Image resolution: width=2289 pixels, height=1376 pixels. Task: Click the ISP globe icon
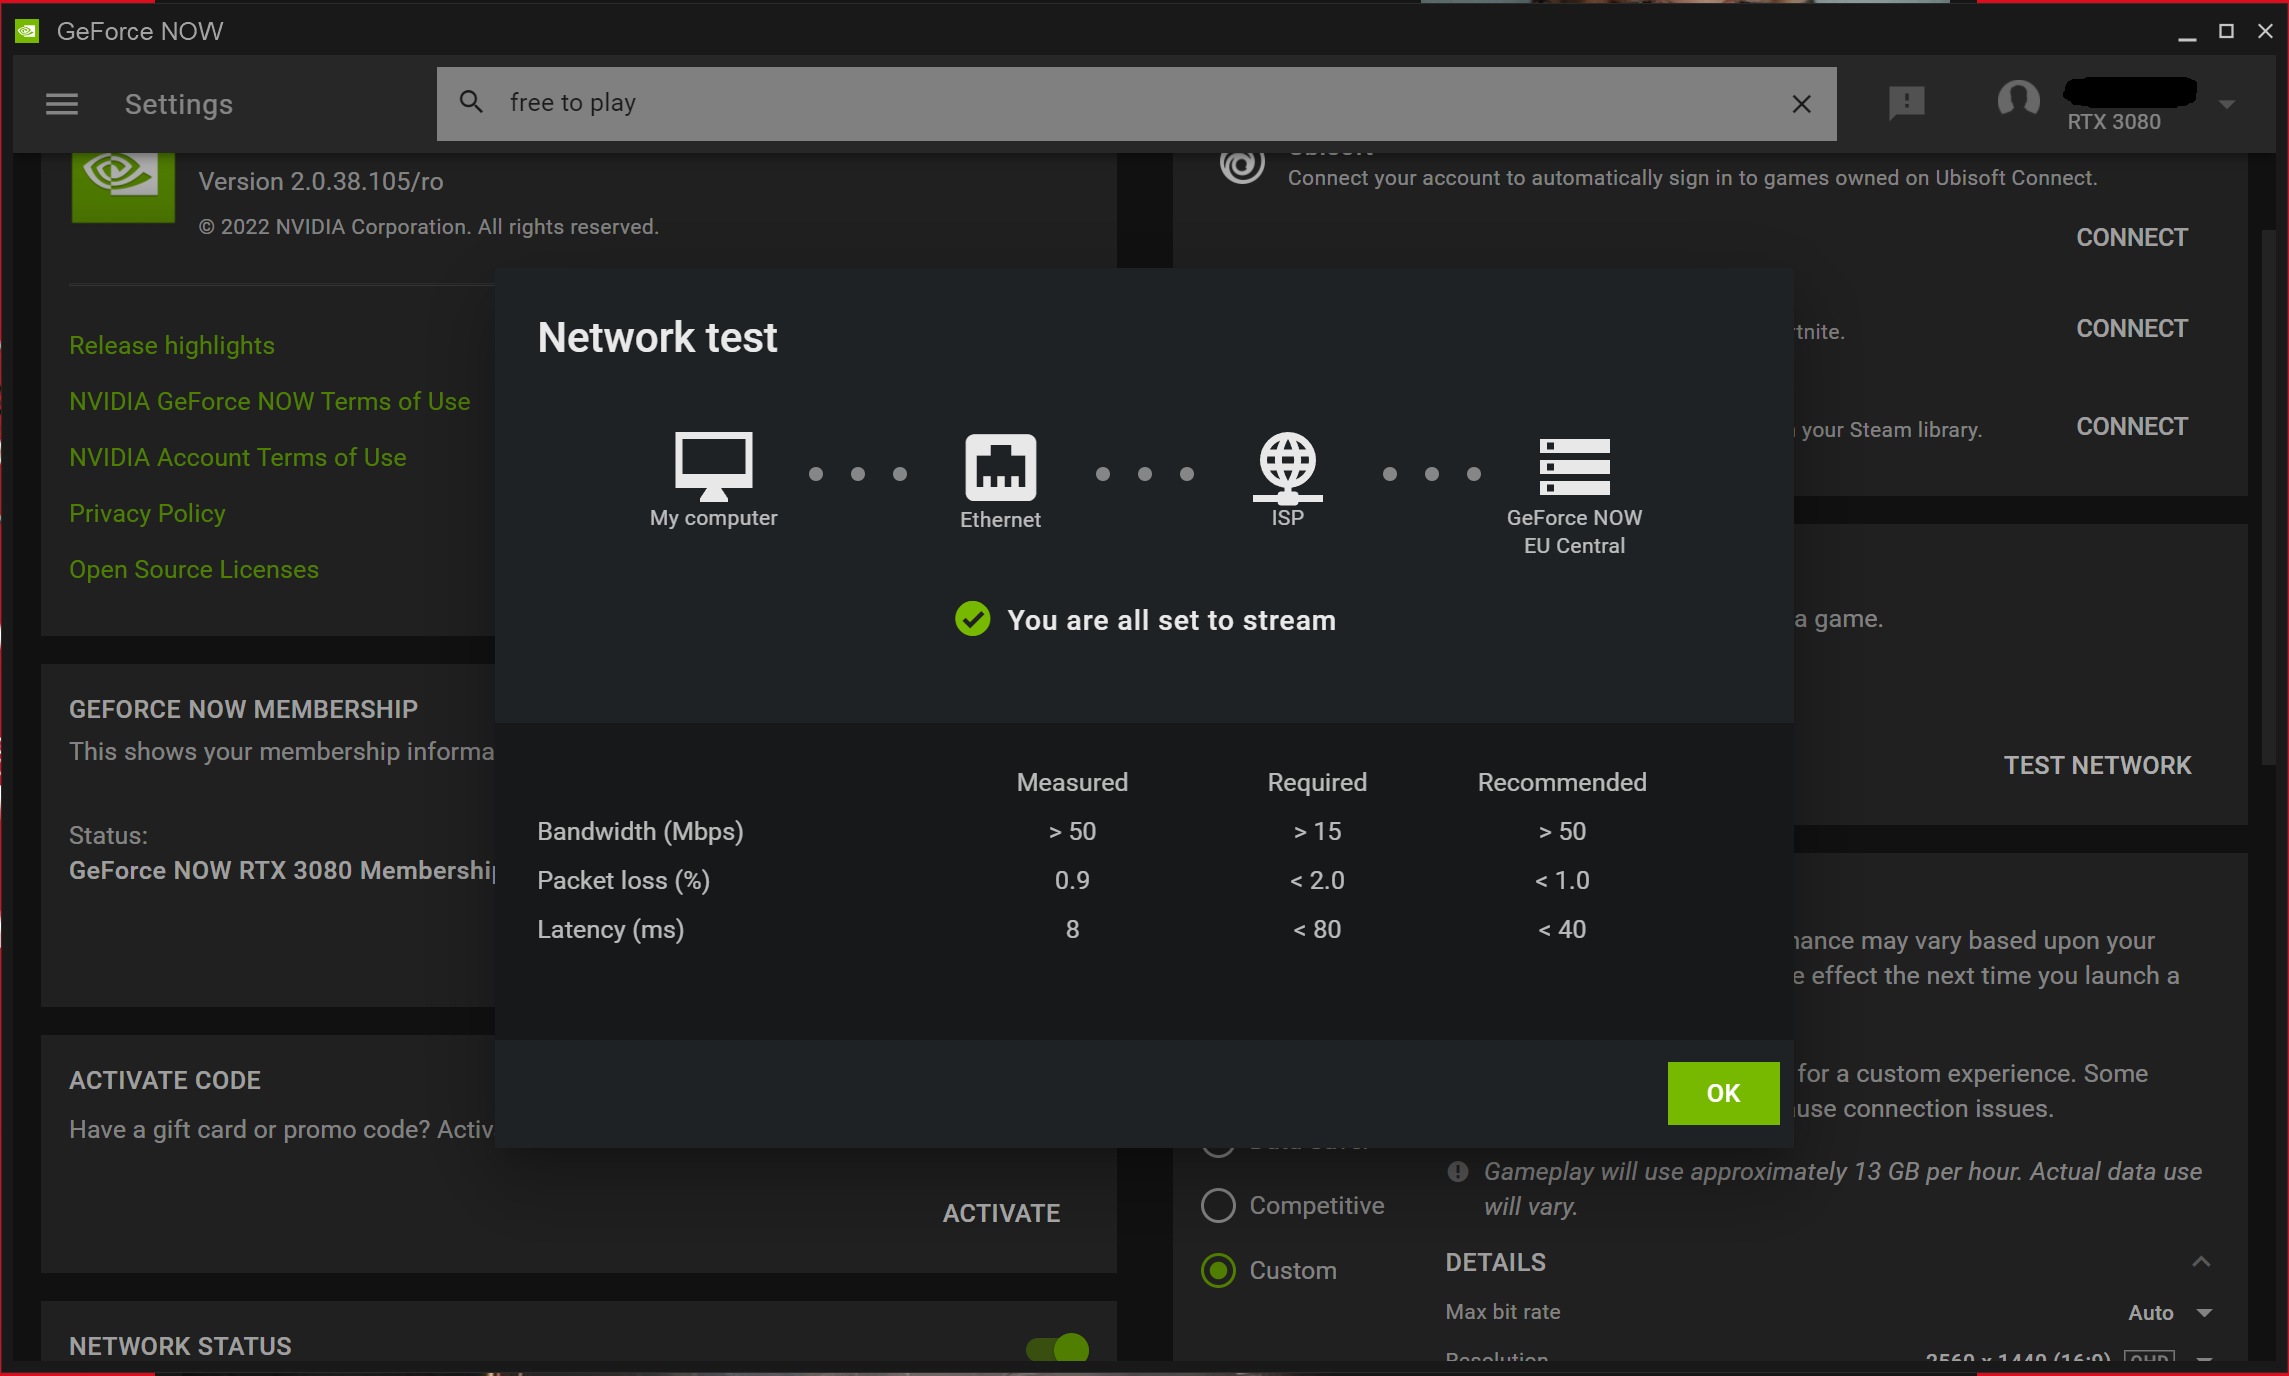[1287, 467]
